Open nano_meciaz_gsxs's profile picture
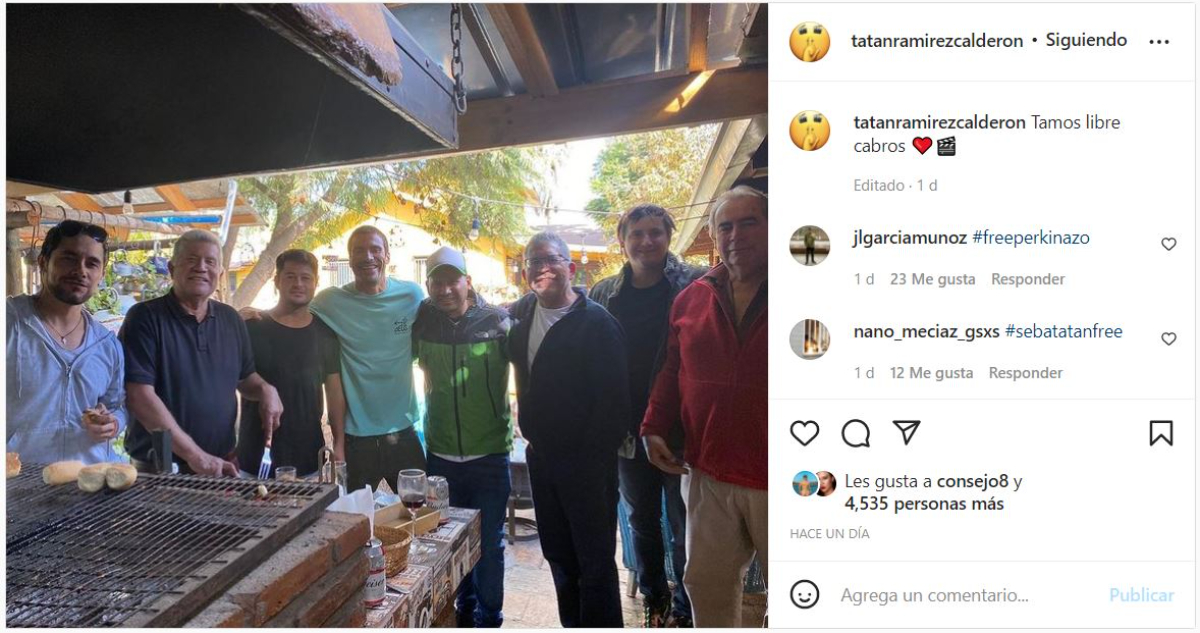Viewport: 1200px width, 633px height. coord(810,340)
